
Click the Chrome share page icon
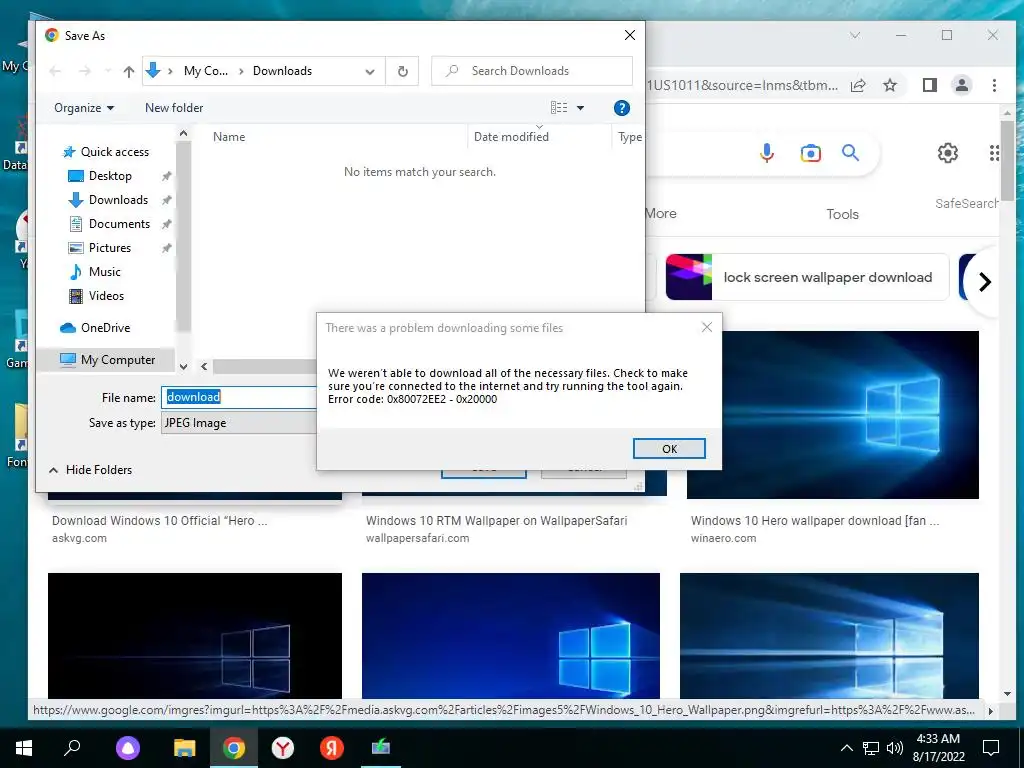click(x=858, y=85)
